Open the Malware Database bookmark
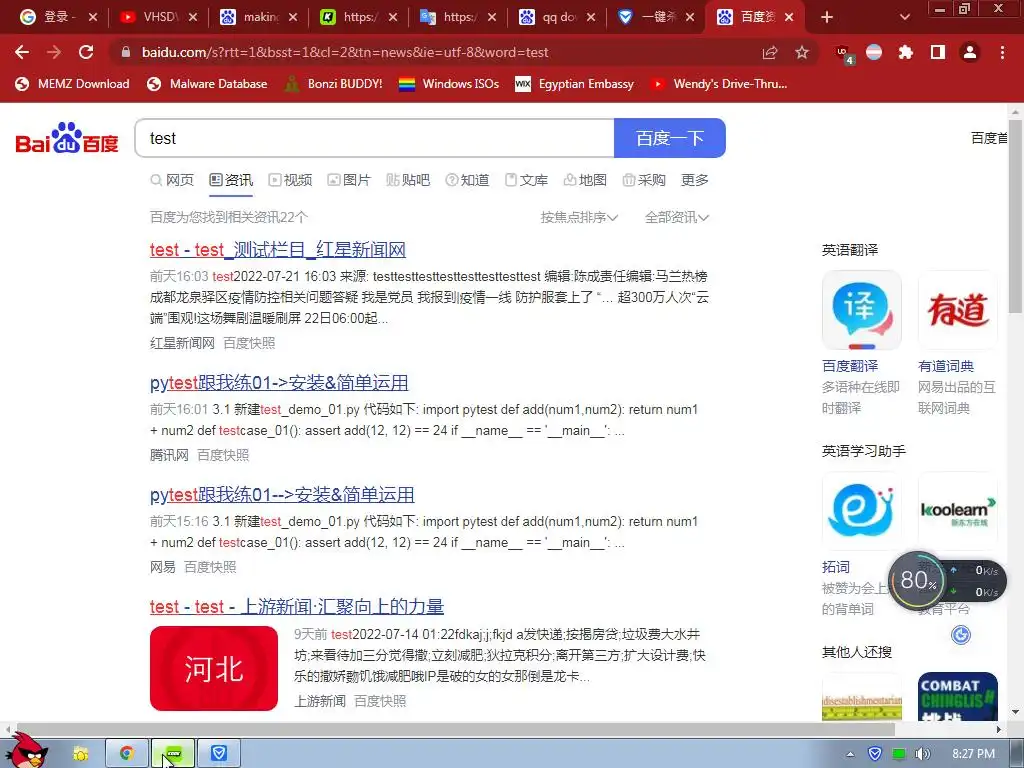 [207, 84]
